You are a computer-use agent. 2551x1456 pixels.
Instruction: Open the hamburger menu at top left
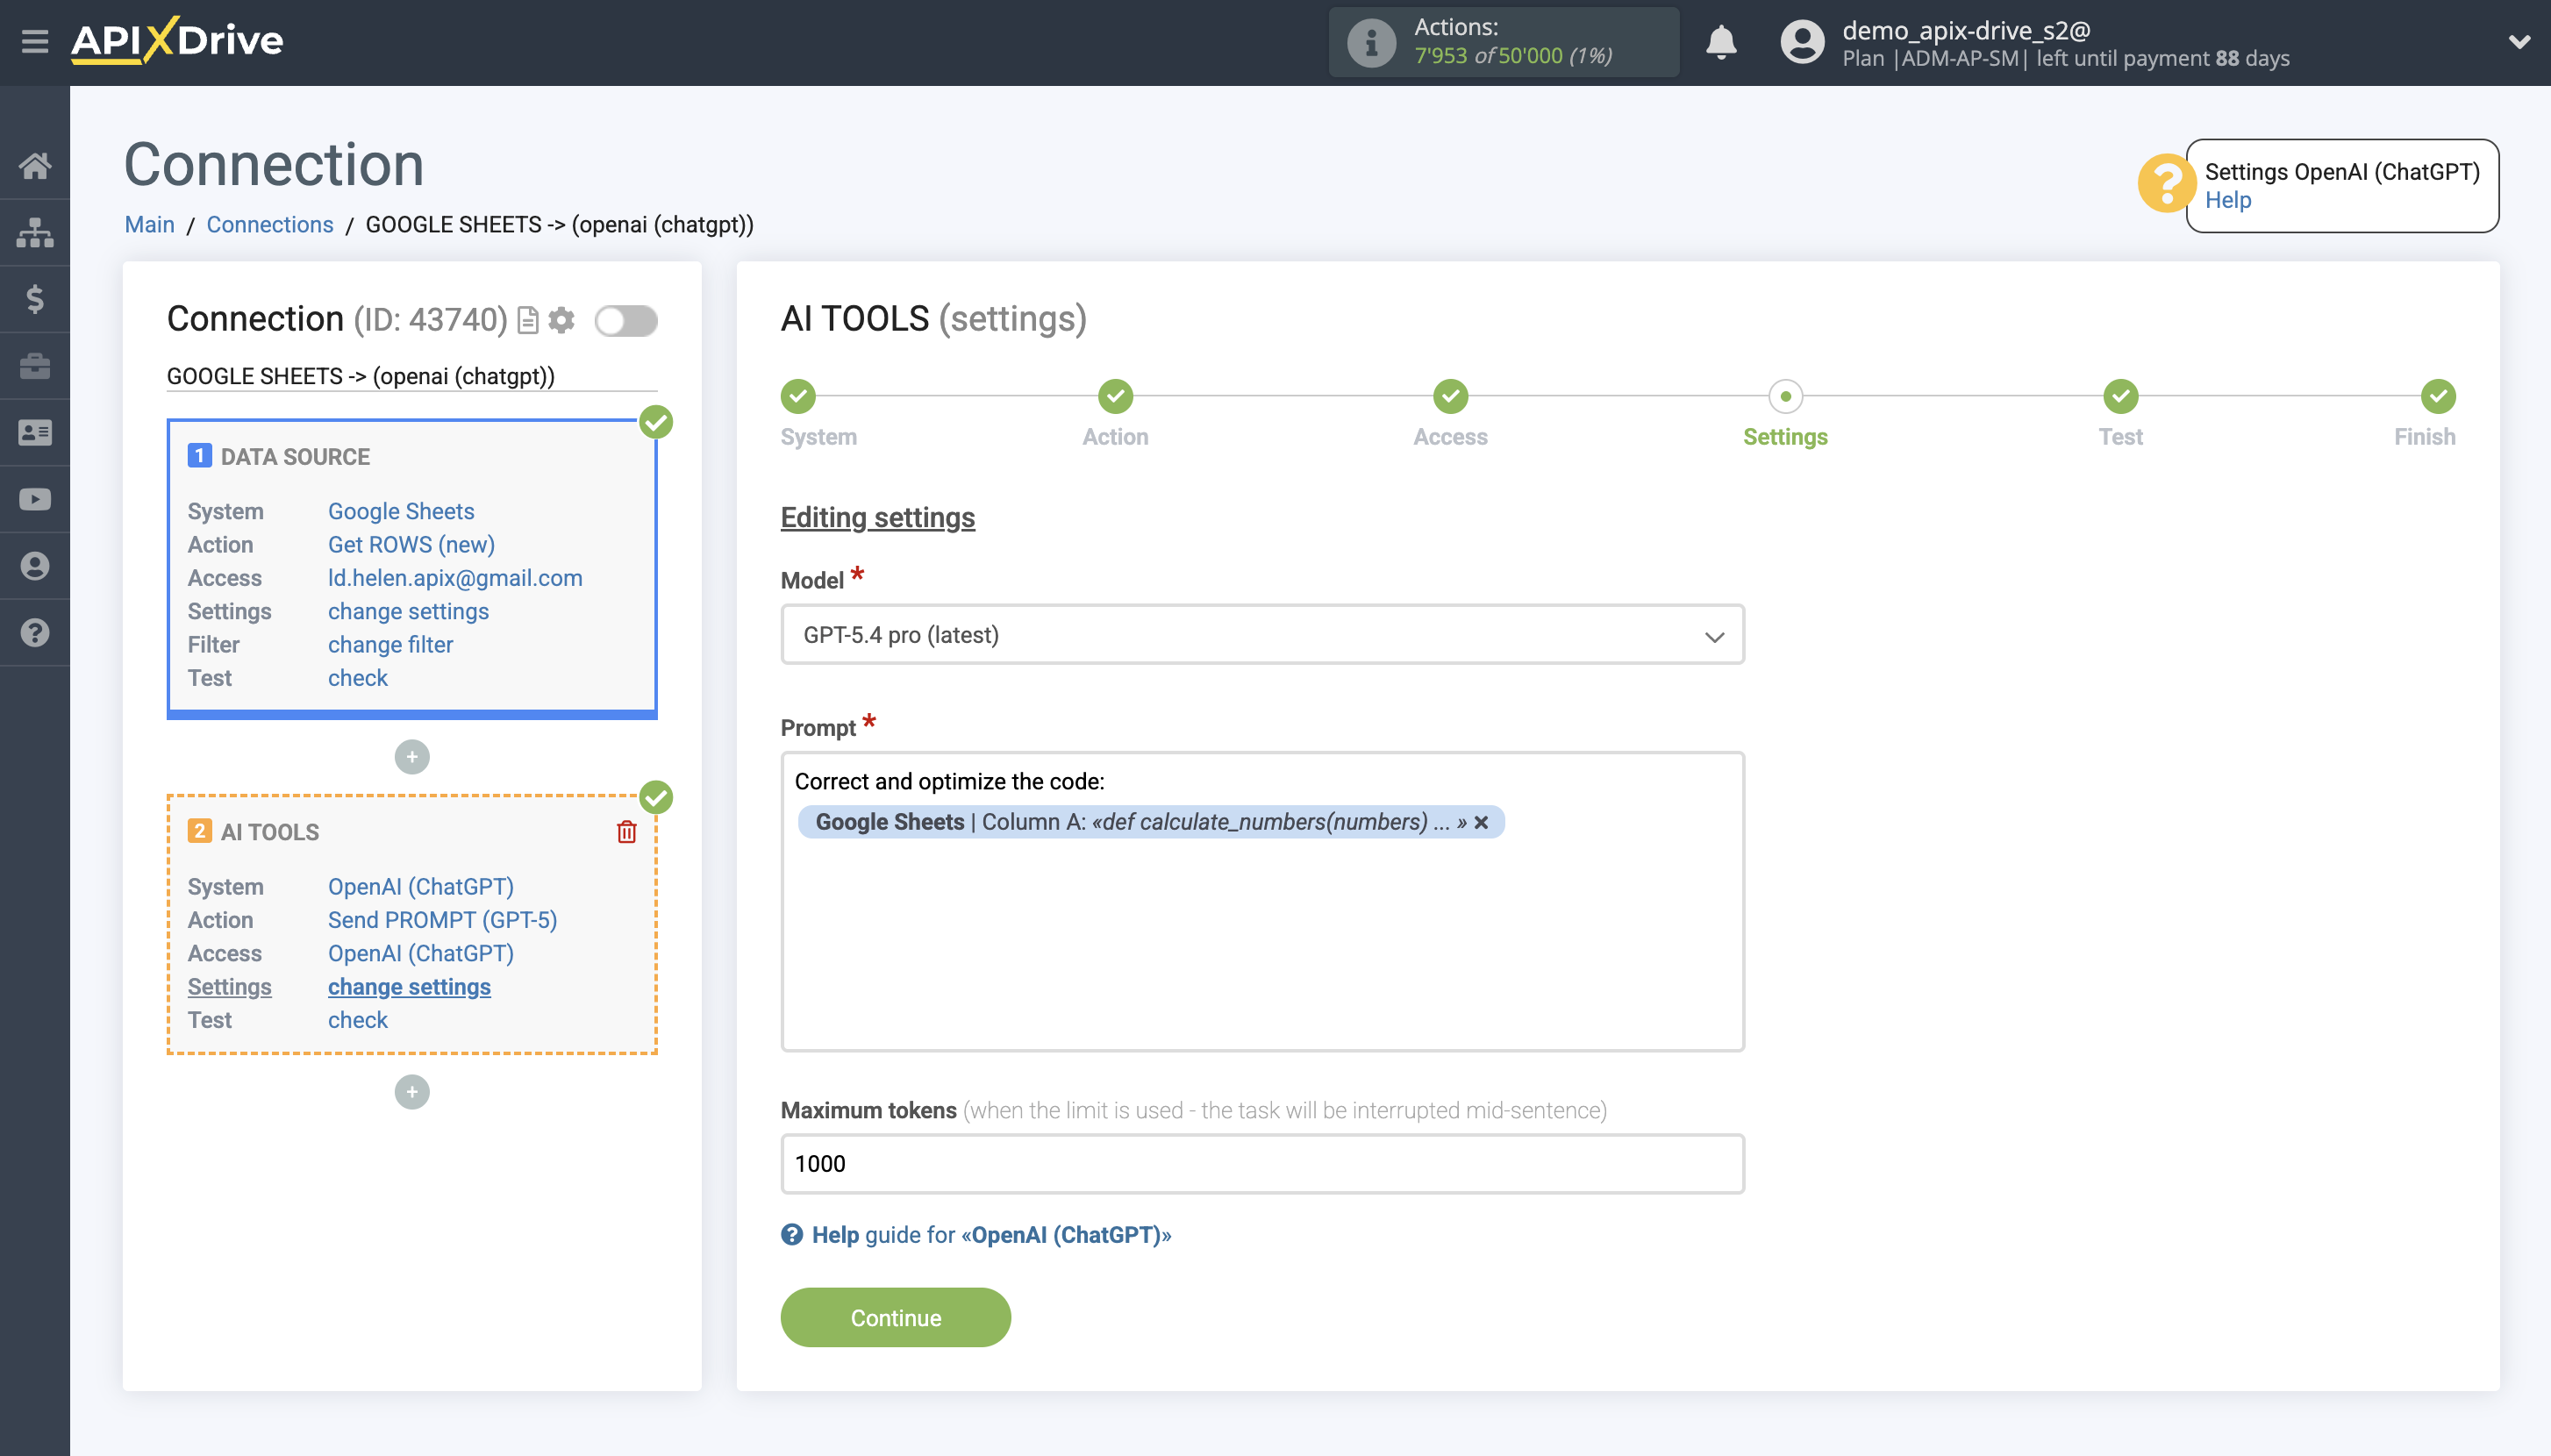pyautogui.click(x=36, y=41)
